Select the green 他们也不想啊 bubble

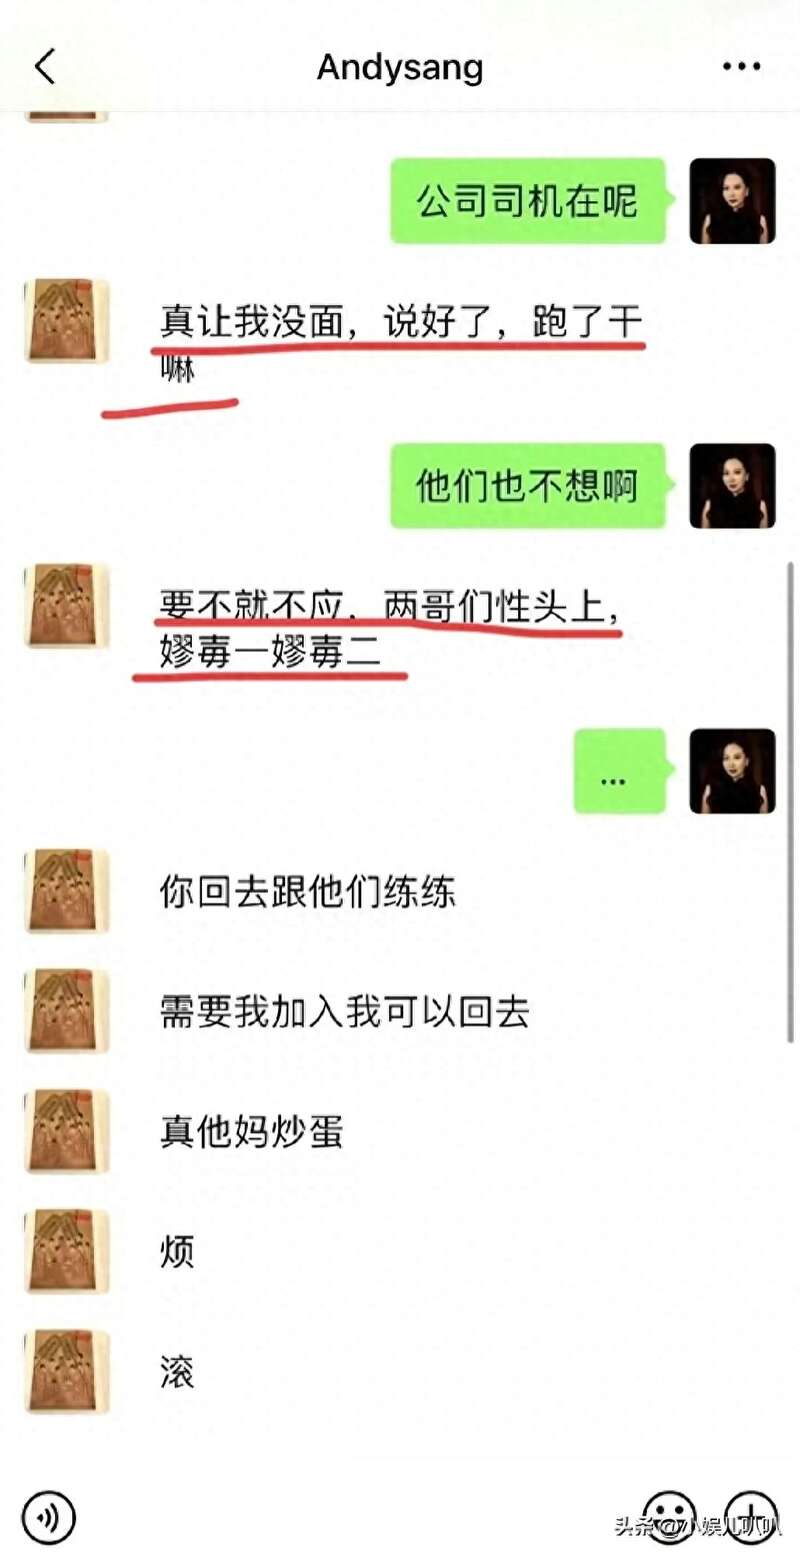pyautogui.click(x=528, y=486)
